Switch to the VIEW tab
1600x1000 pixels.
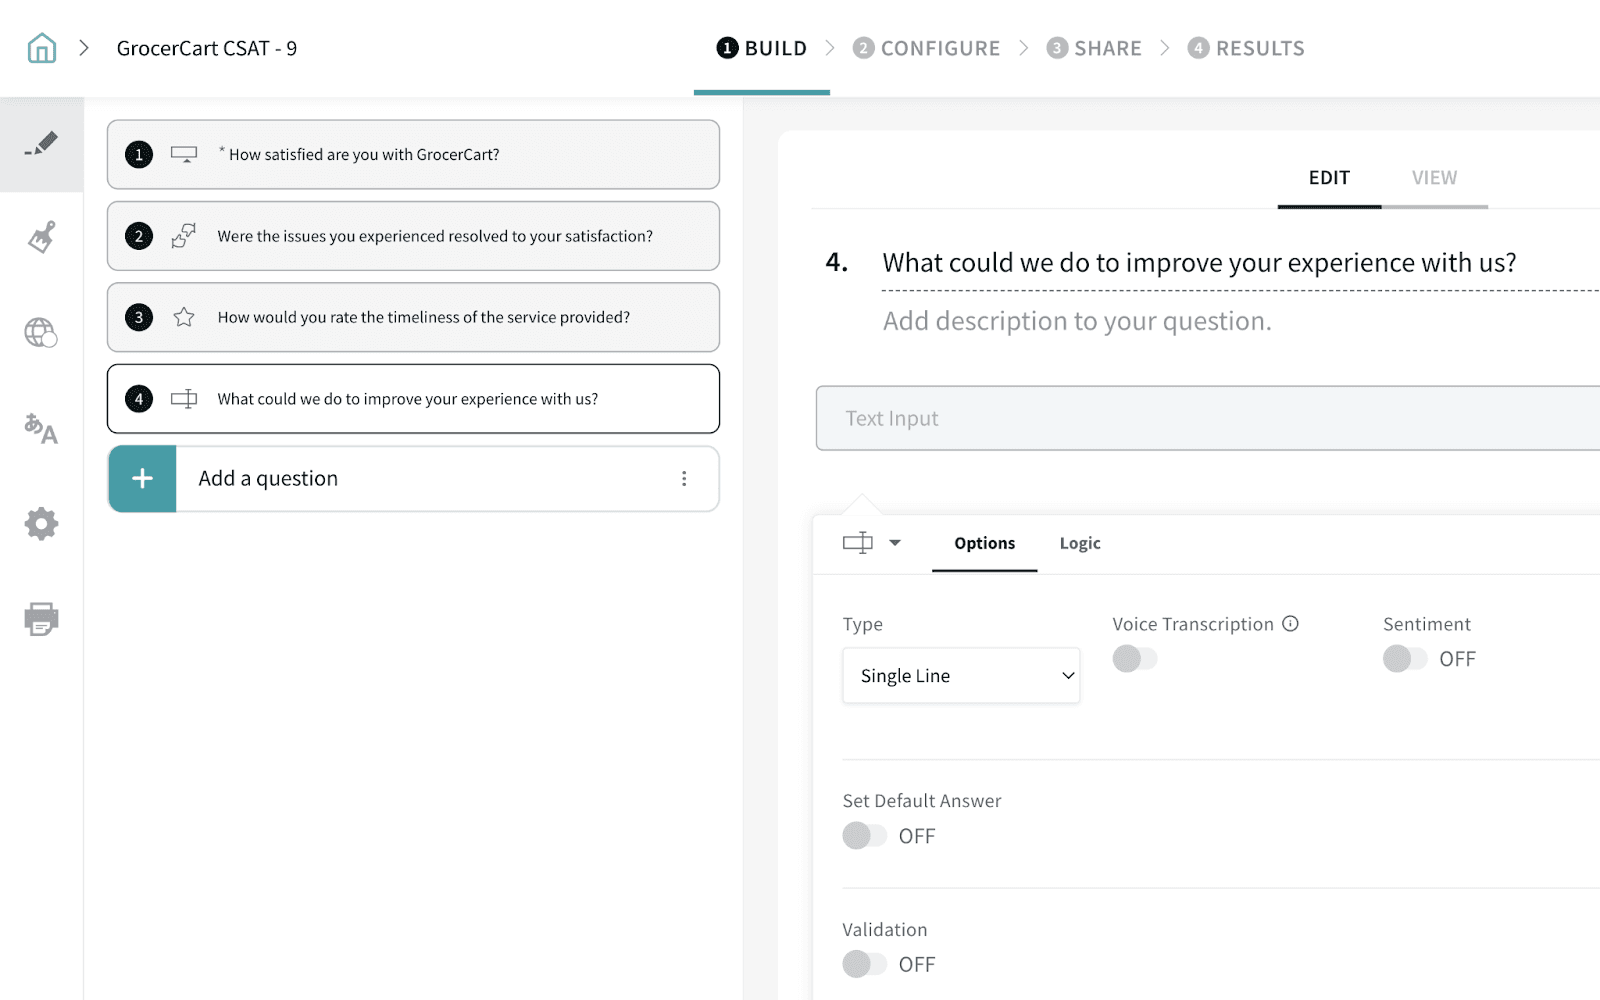coord(1433,178)
